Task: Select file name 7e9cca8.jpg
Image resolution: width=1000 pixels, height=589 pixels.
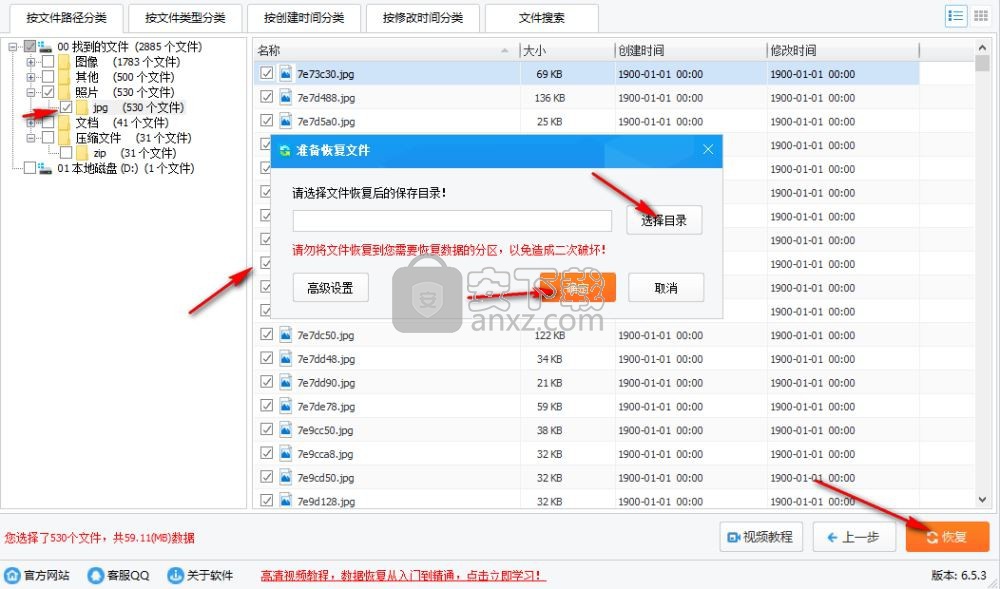Action: [x=325, y=454]
